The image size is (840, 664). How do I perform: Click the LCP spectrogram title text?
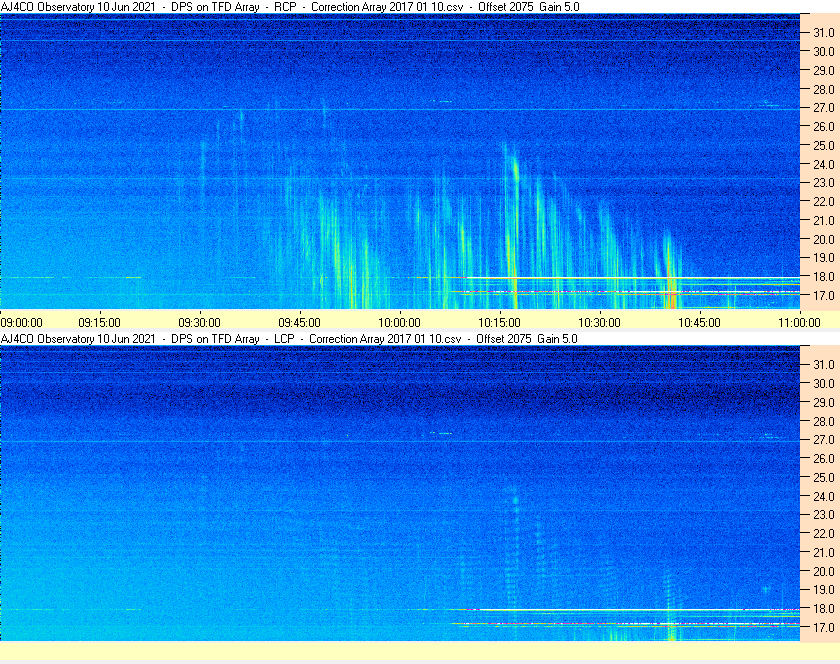point(289,339)
